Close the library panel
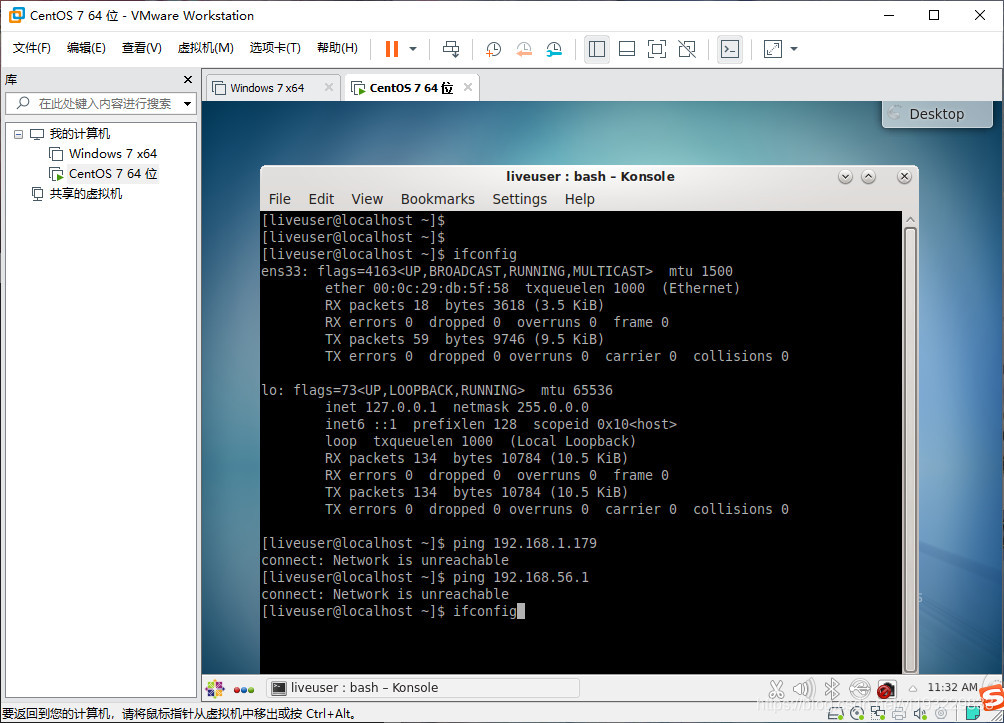The height and width of the screenshot is (723, 1004). [188, 79]
